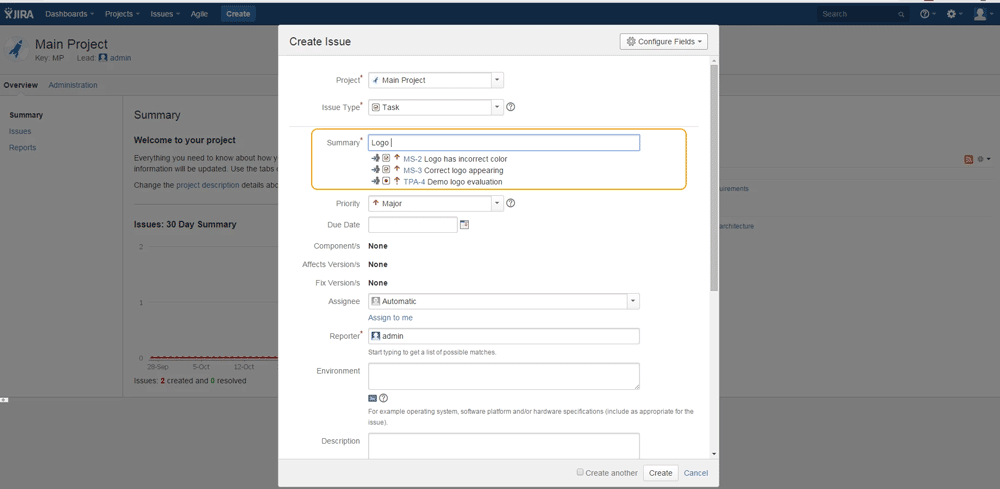This screenshot has width=1000, height=489.
Task: Click the search magnifier icon
Action: (901, 14)
